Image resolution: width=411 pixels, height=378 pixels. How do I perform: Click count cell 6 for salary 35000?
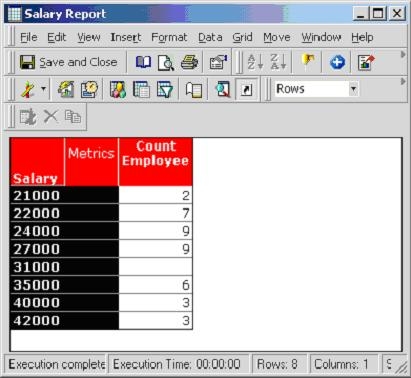[x=156, y=285]
